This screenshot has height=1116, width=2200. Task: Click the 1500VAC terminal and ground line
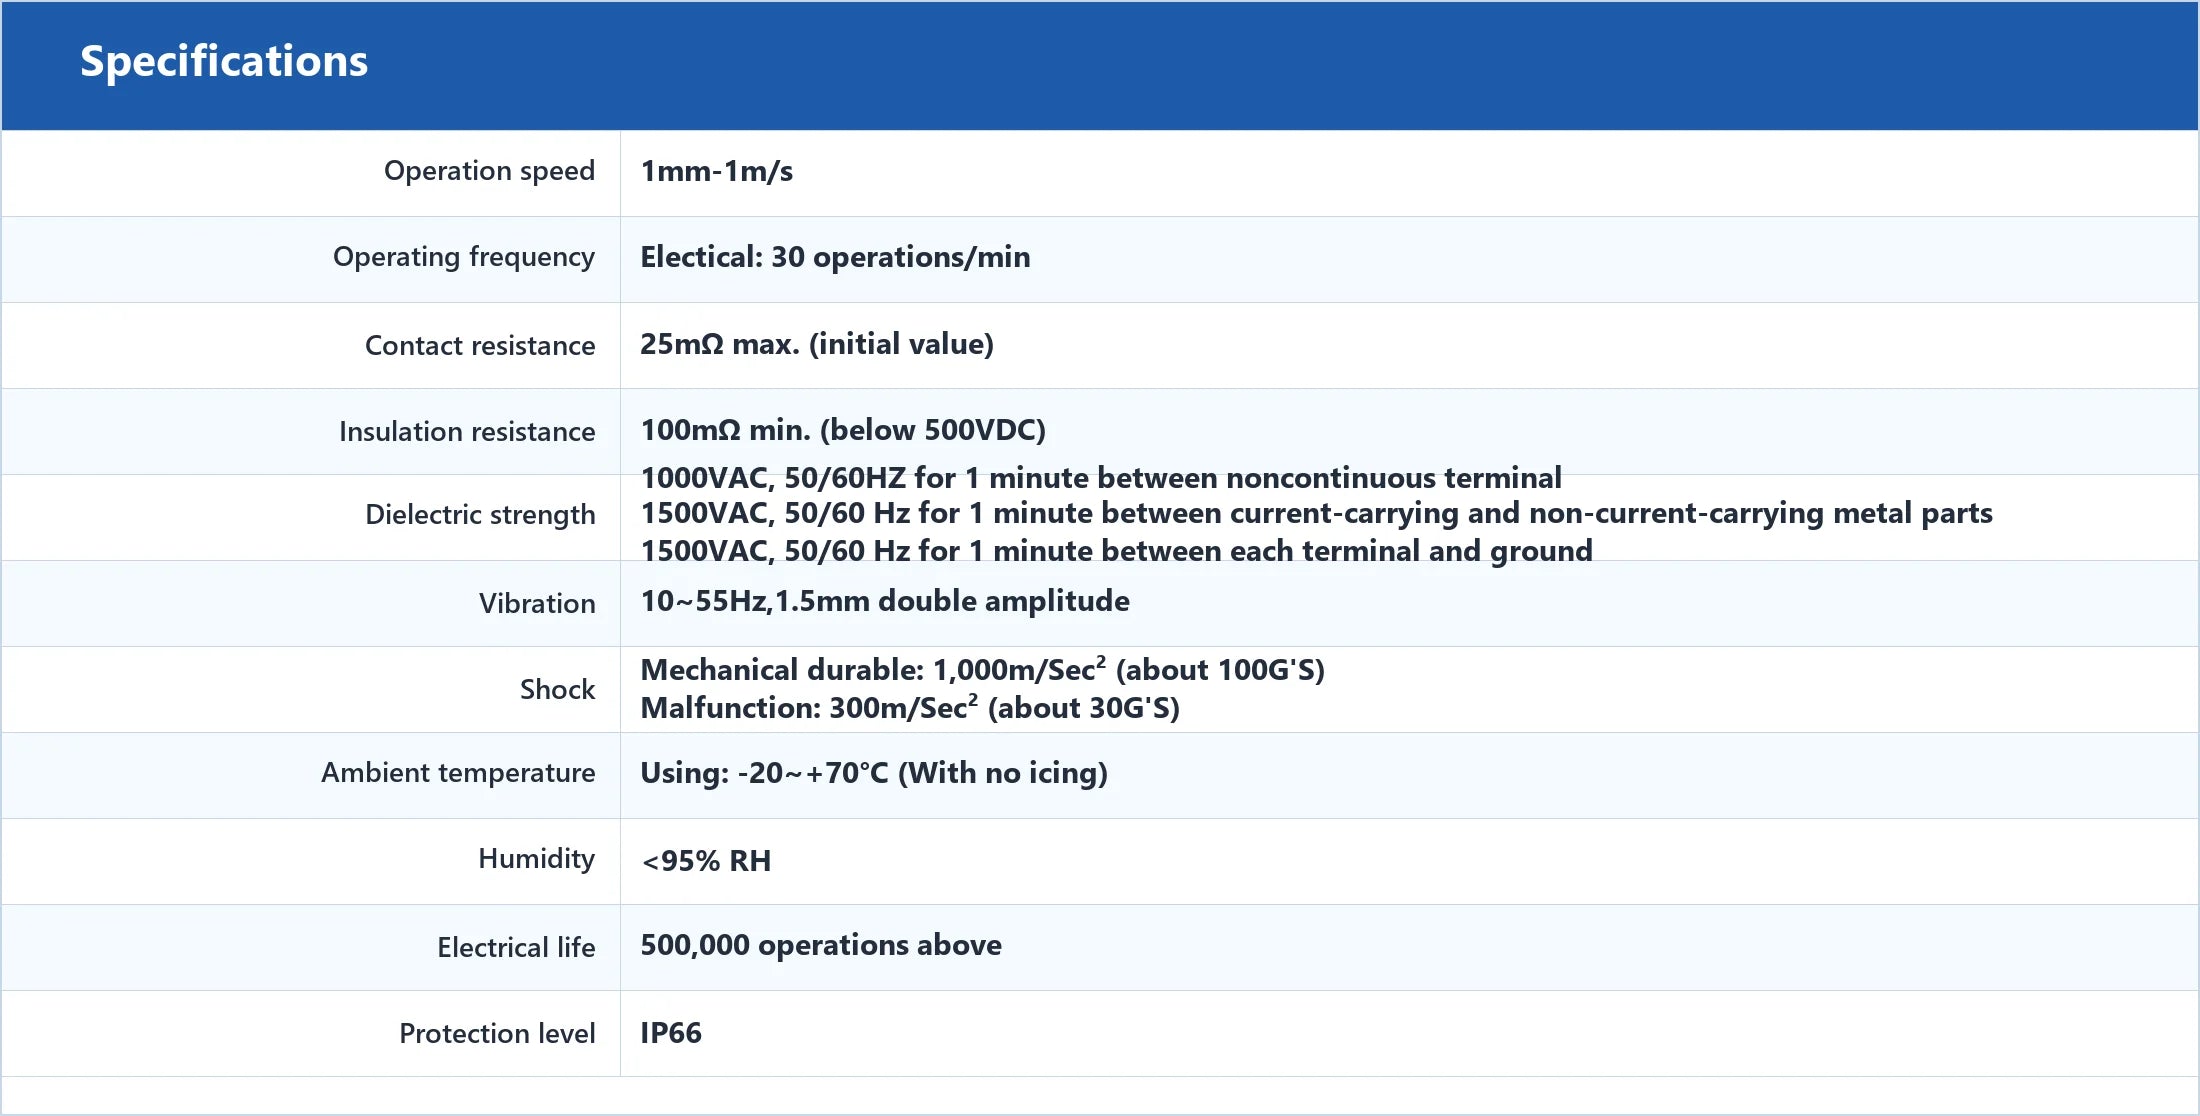click(1117, 551)
